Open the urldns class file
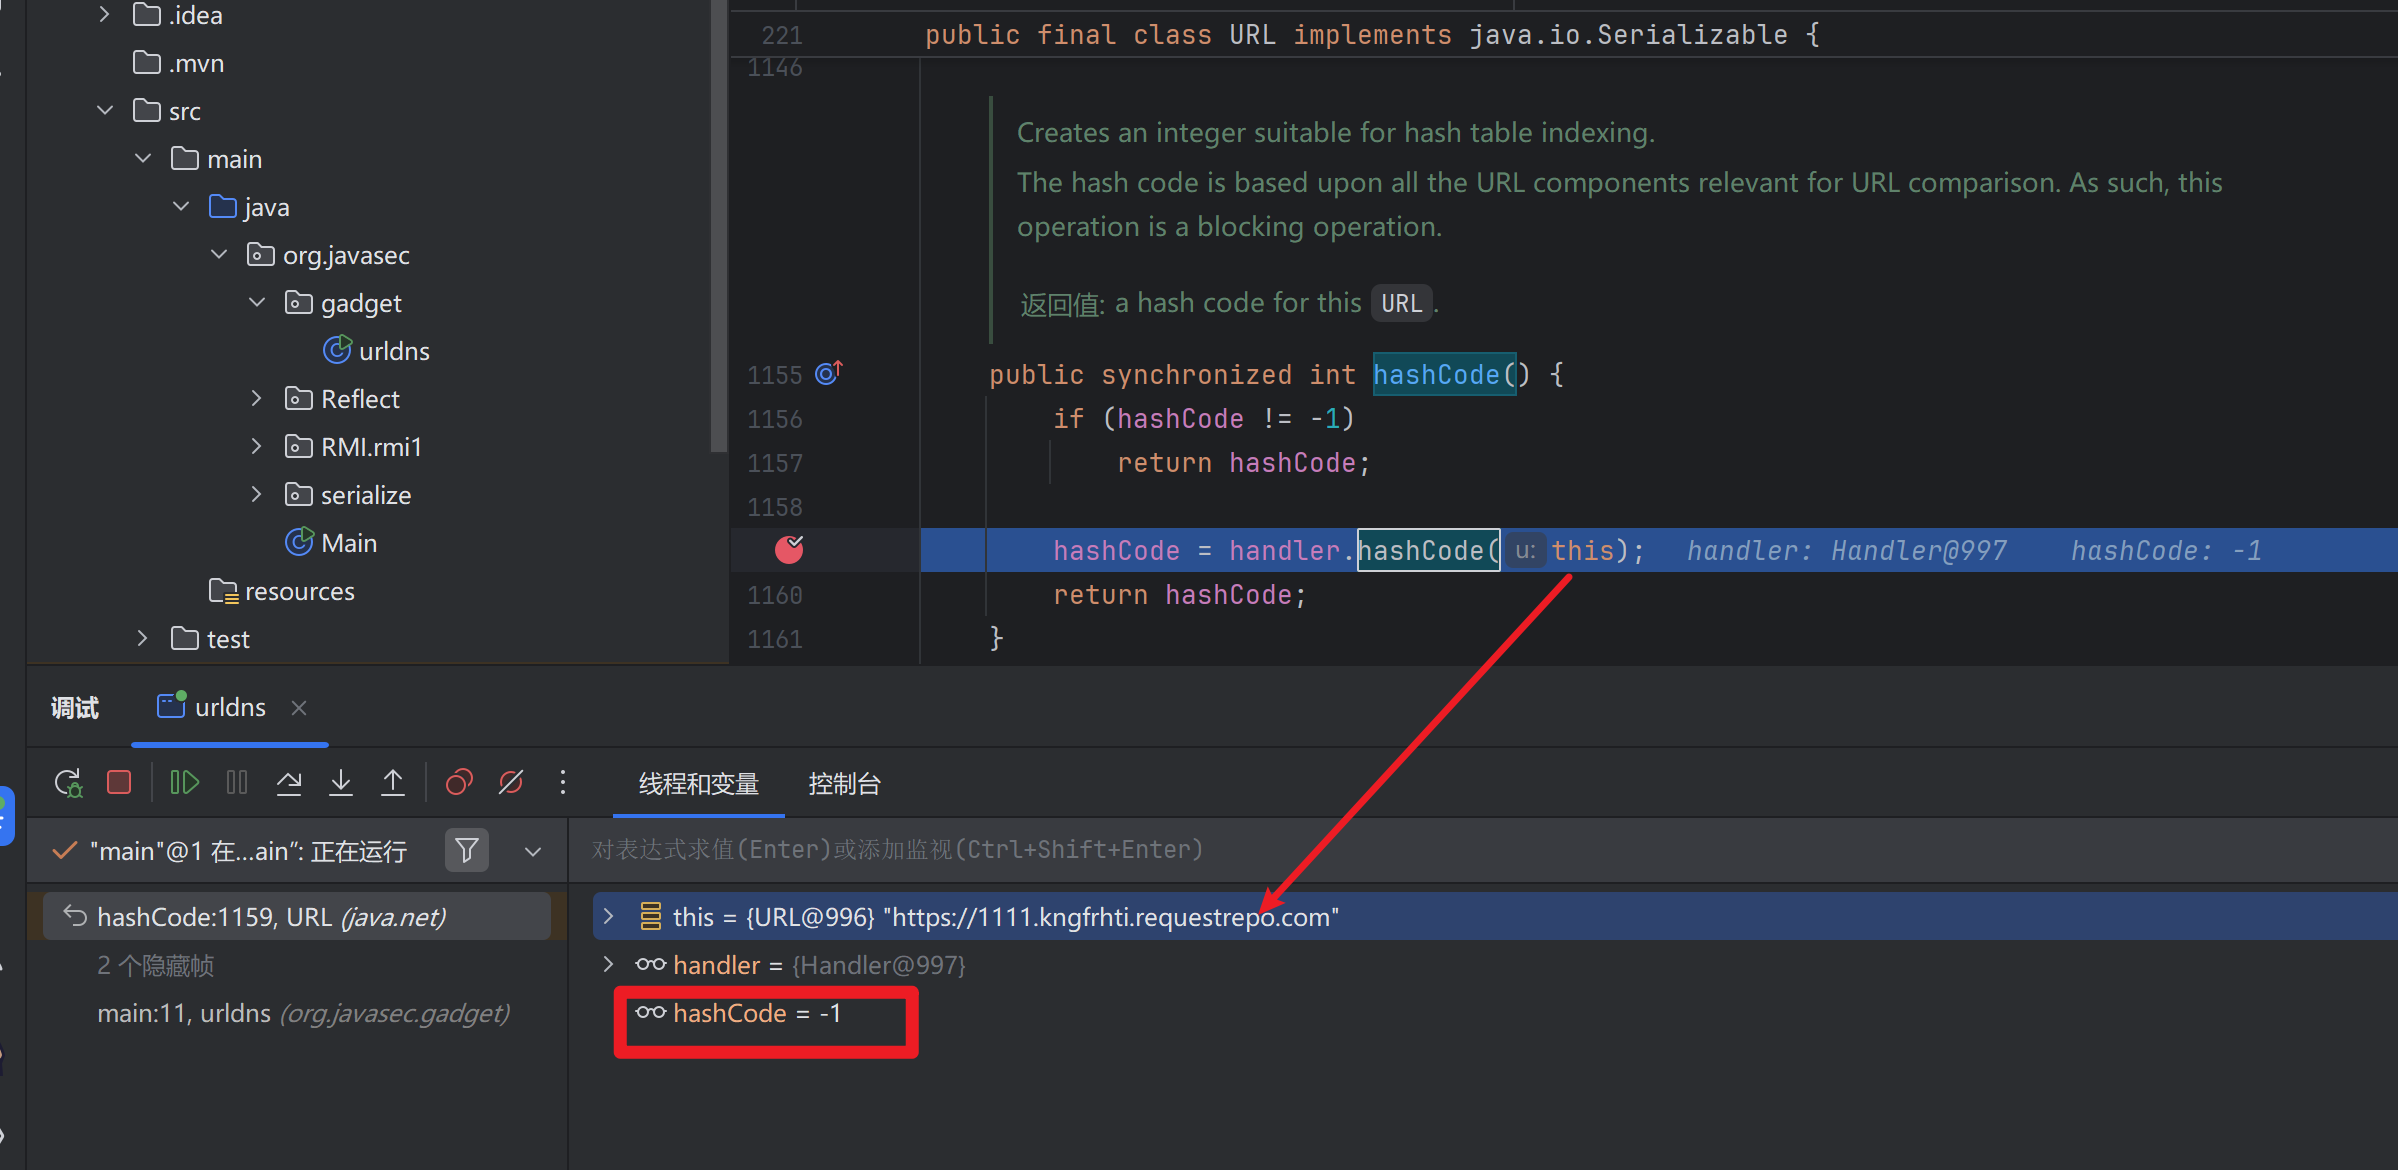This screenshot has height=1170, width=2398. (x=393, y=351)
